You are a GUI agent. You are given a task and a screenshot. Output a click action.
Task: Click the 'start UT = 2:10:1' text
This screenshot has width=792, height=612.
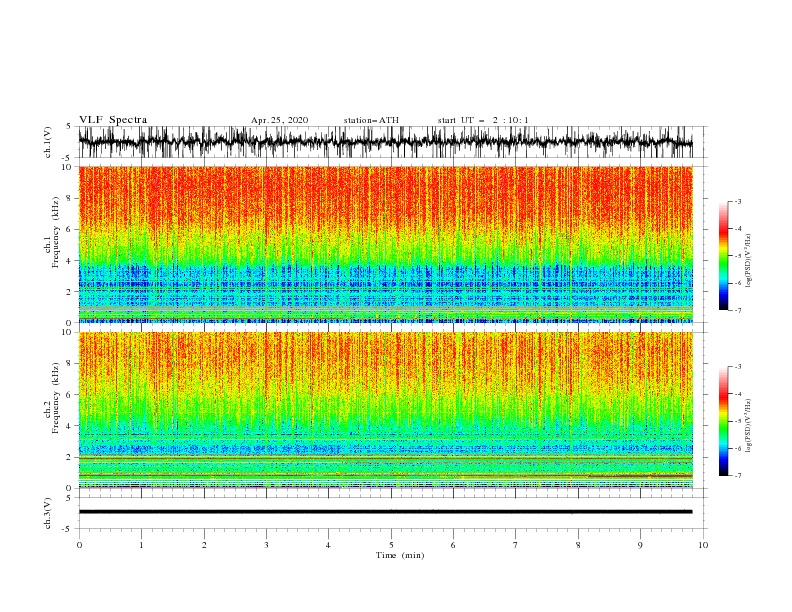(x=483, y=120)
